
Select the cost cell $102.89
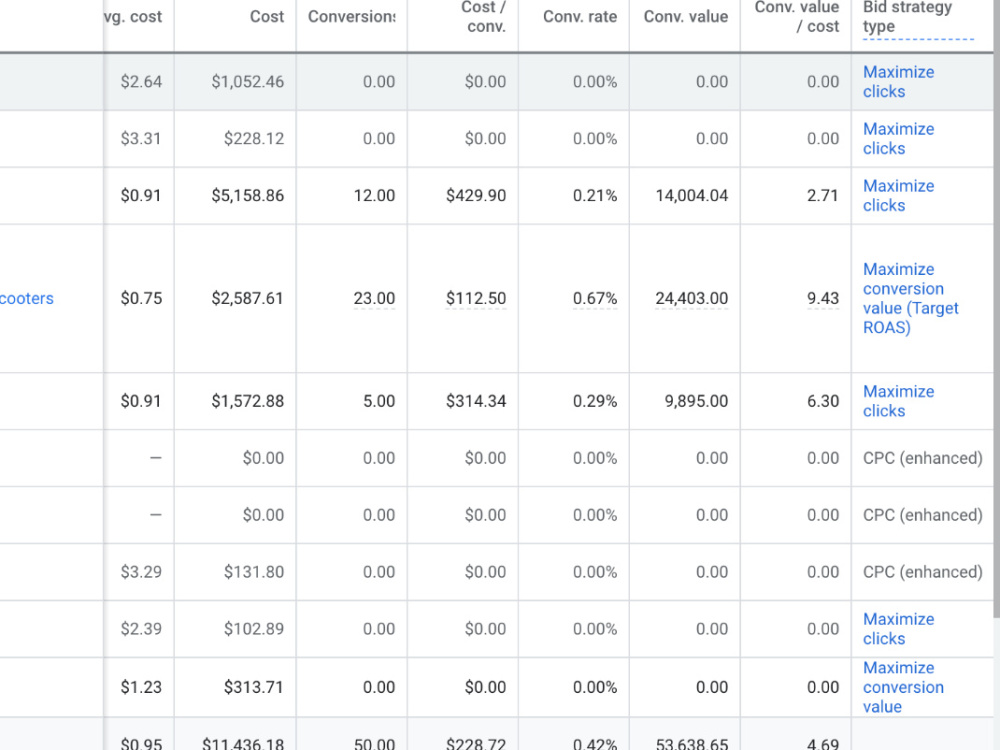click(254, 629)
